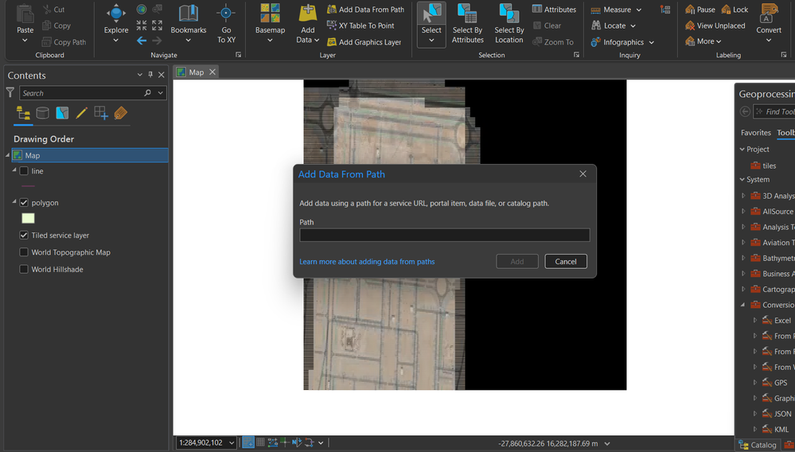Open Learn more about adding data link
This screenshot has width=795, height=452.
(367, 262)
